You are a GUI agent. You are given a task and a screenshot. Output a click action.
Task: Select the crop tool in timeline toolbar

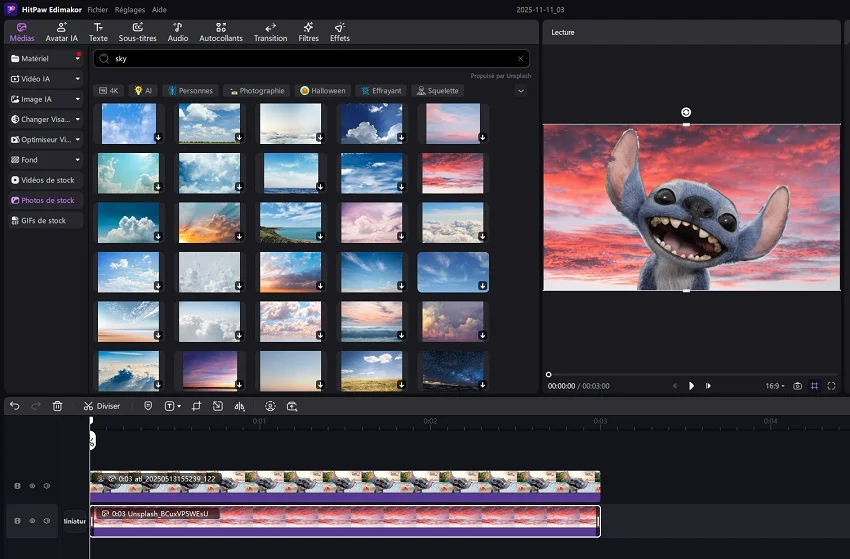[196, 406]
